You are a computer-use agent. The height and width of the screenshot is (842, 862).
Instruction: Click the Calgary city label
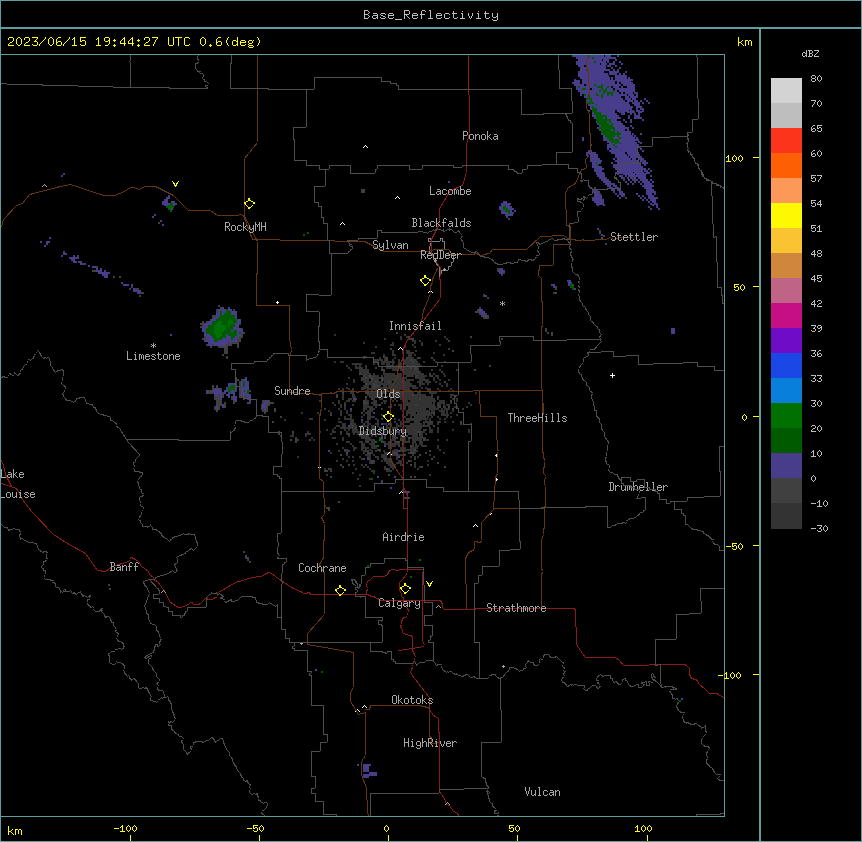399,603
